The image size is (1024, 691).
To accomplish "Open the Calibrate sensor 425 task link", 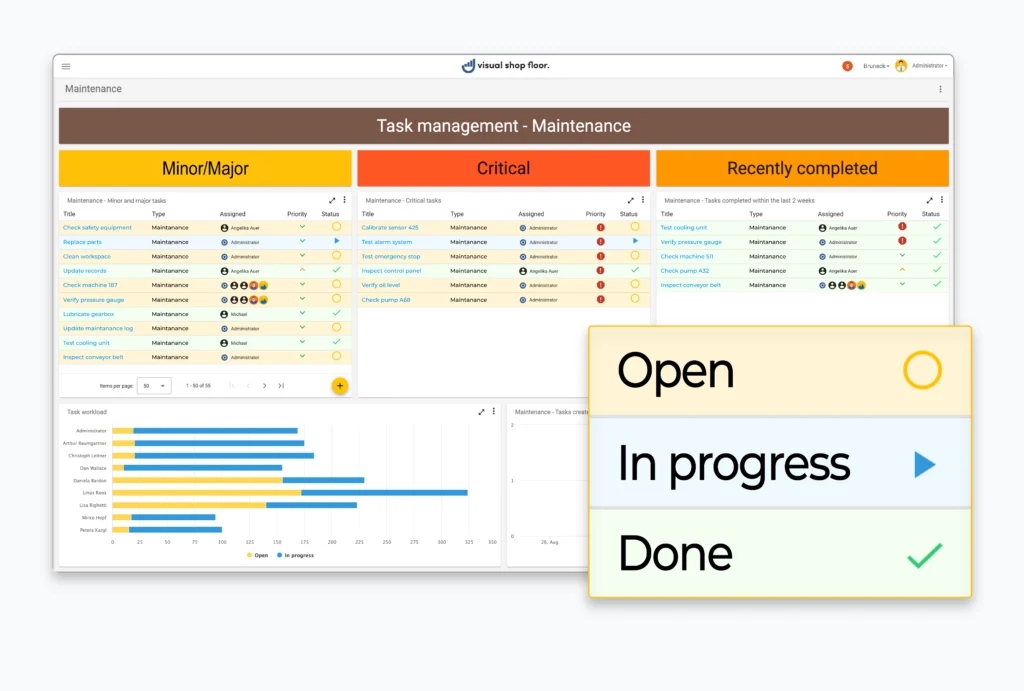I will (389, 227).
